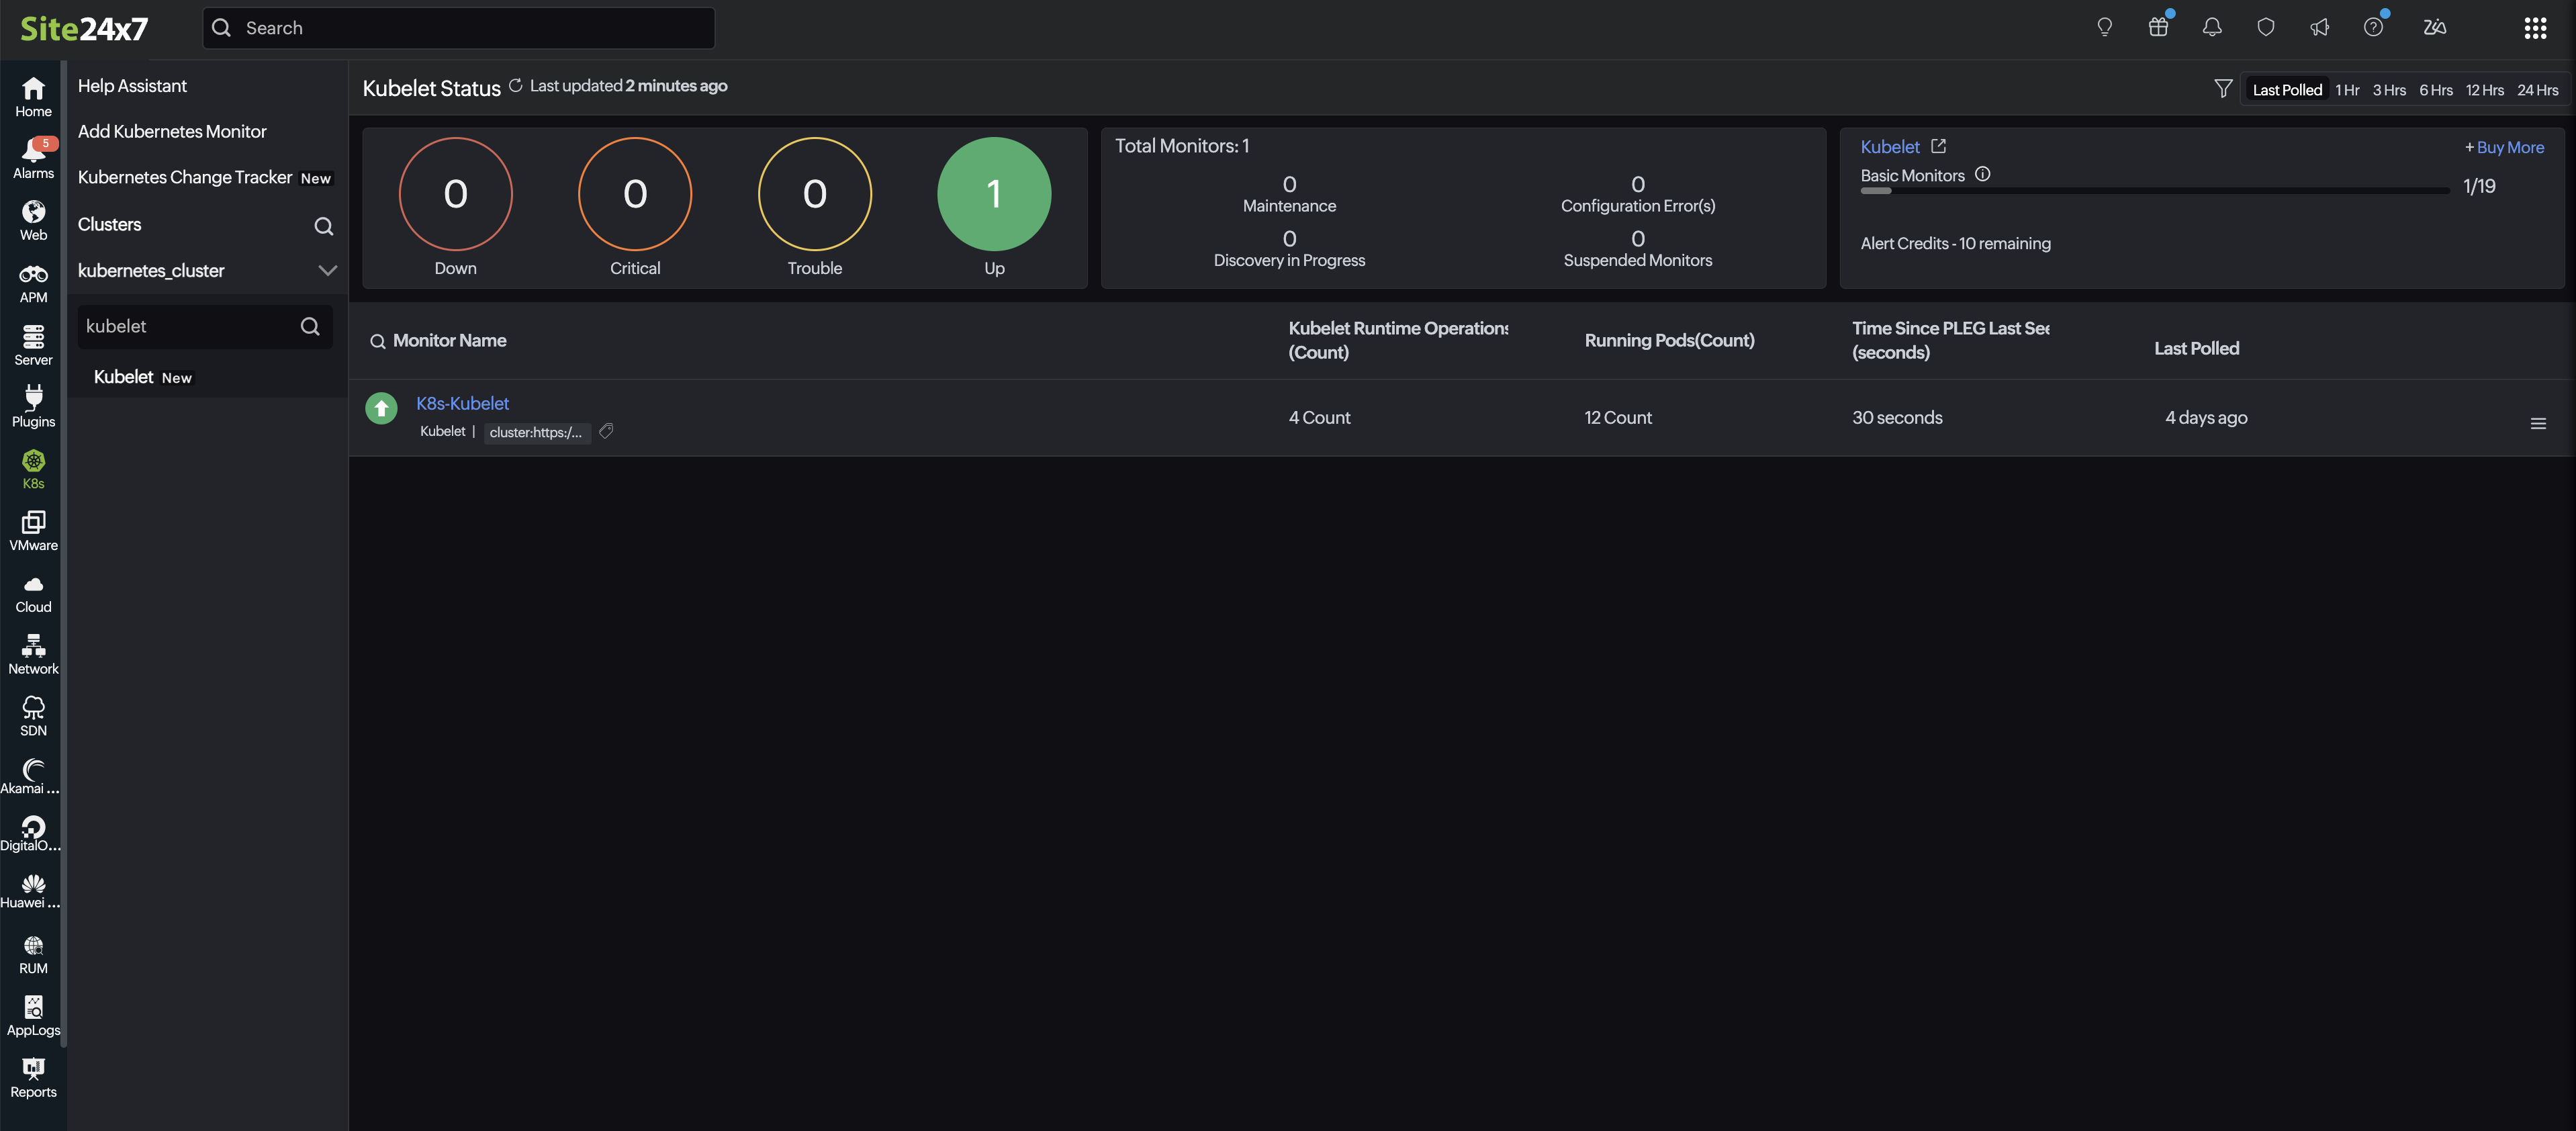Image resolution: width=2576 pixels, height=1131 pixels.
Task: Open Reports in the sidebar
Action: [33, 1079]
